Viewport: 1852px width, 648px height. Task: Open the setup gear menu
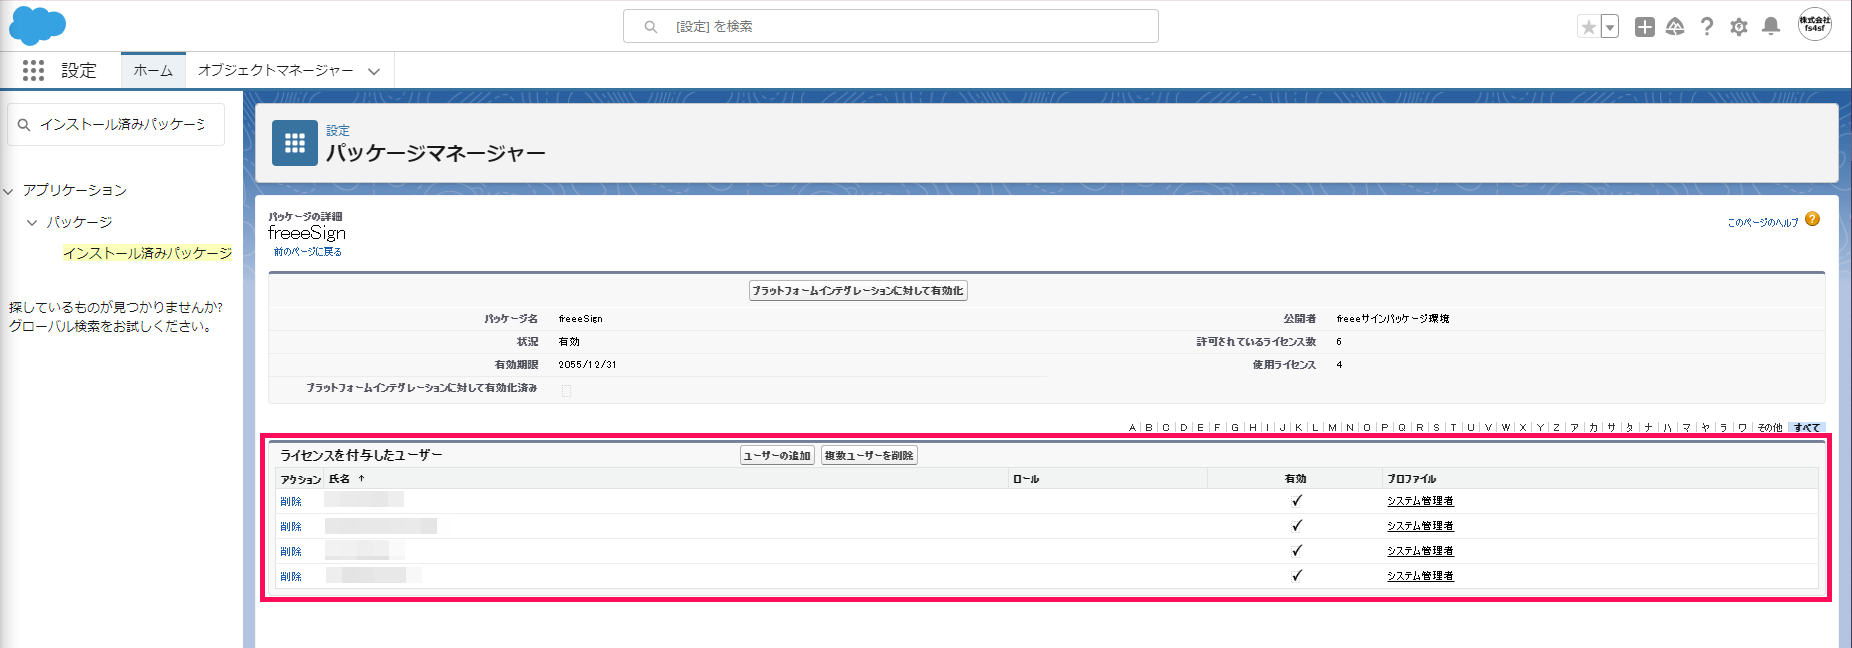(1739, 27)
